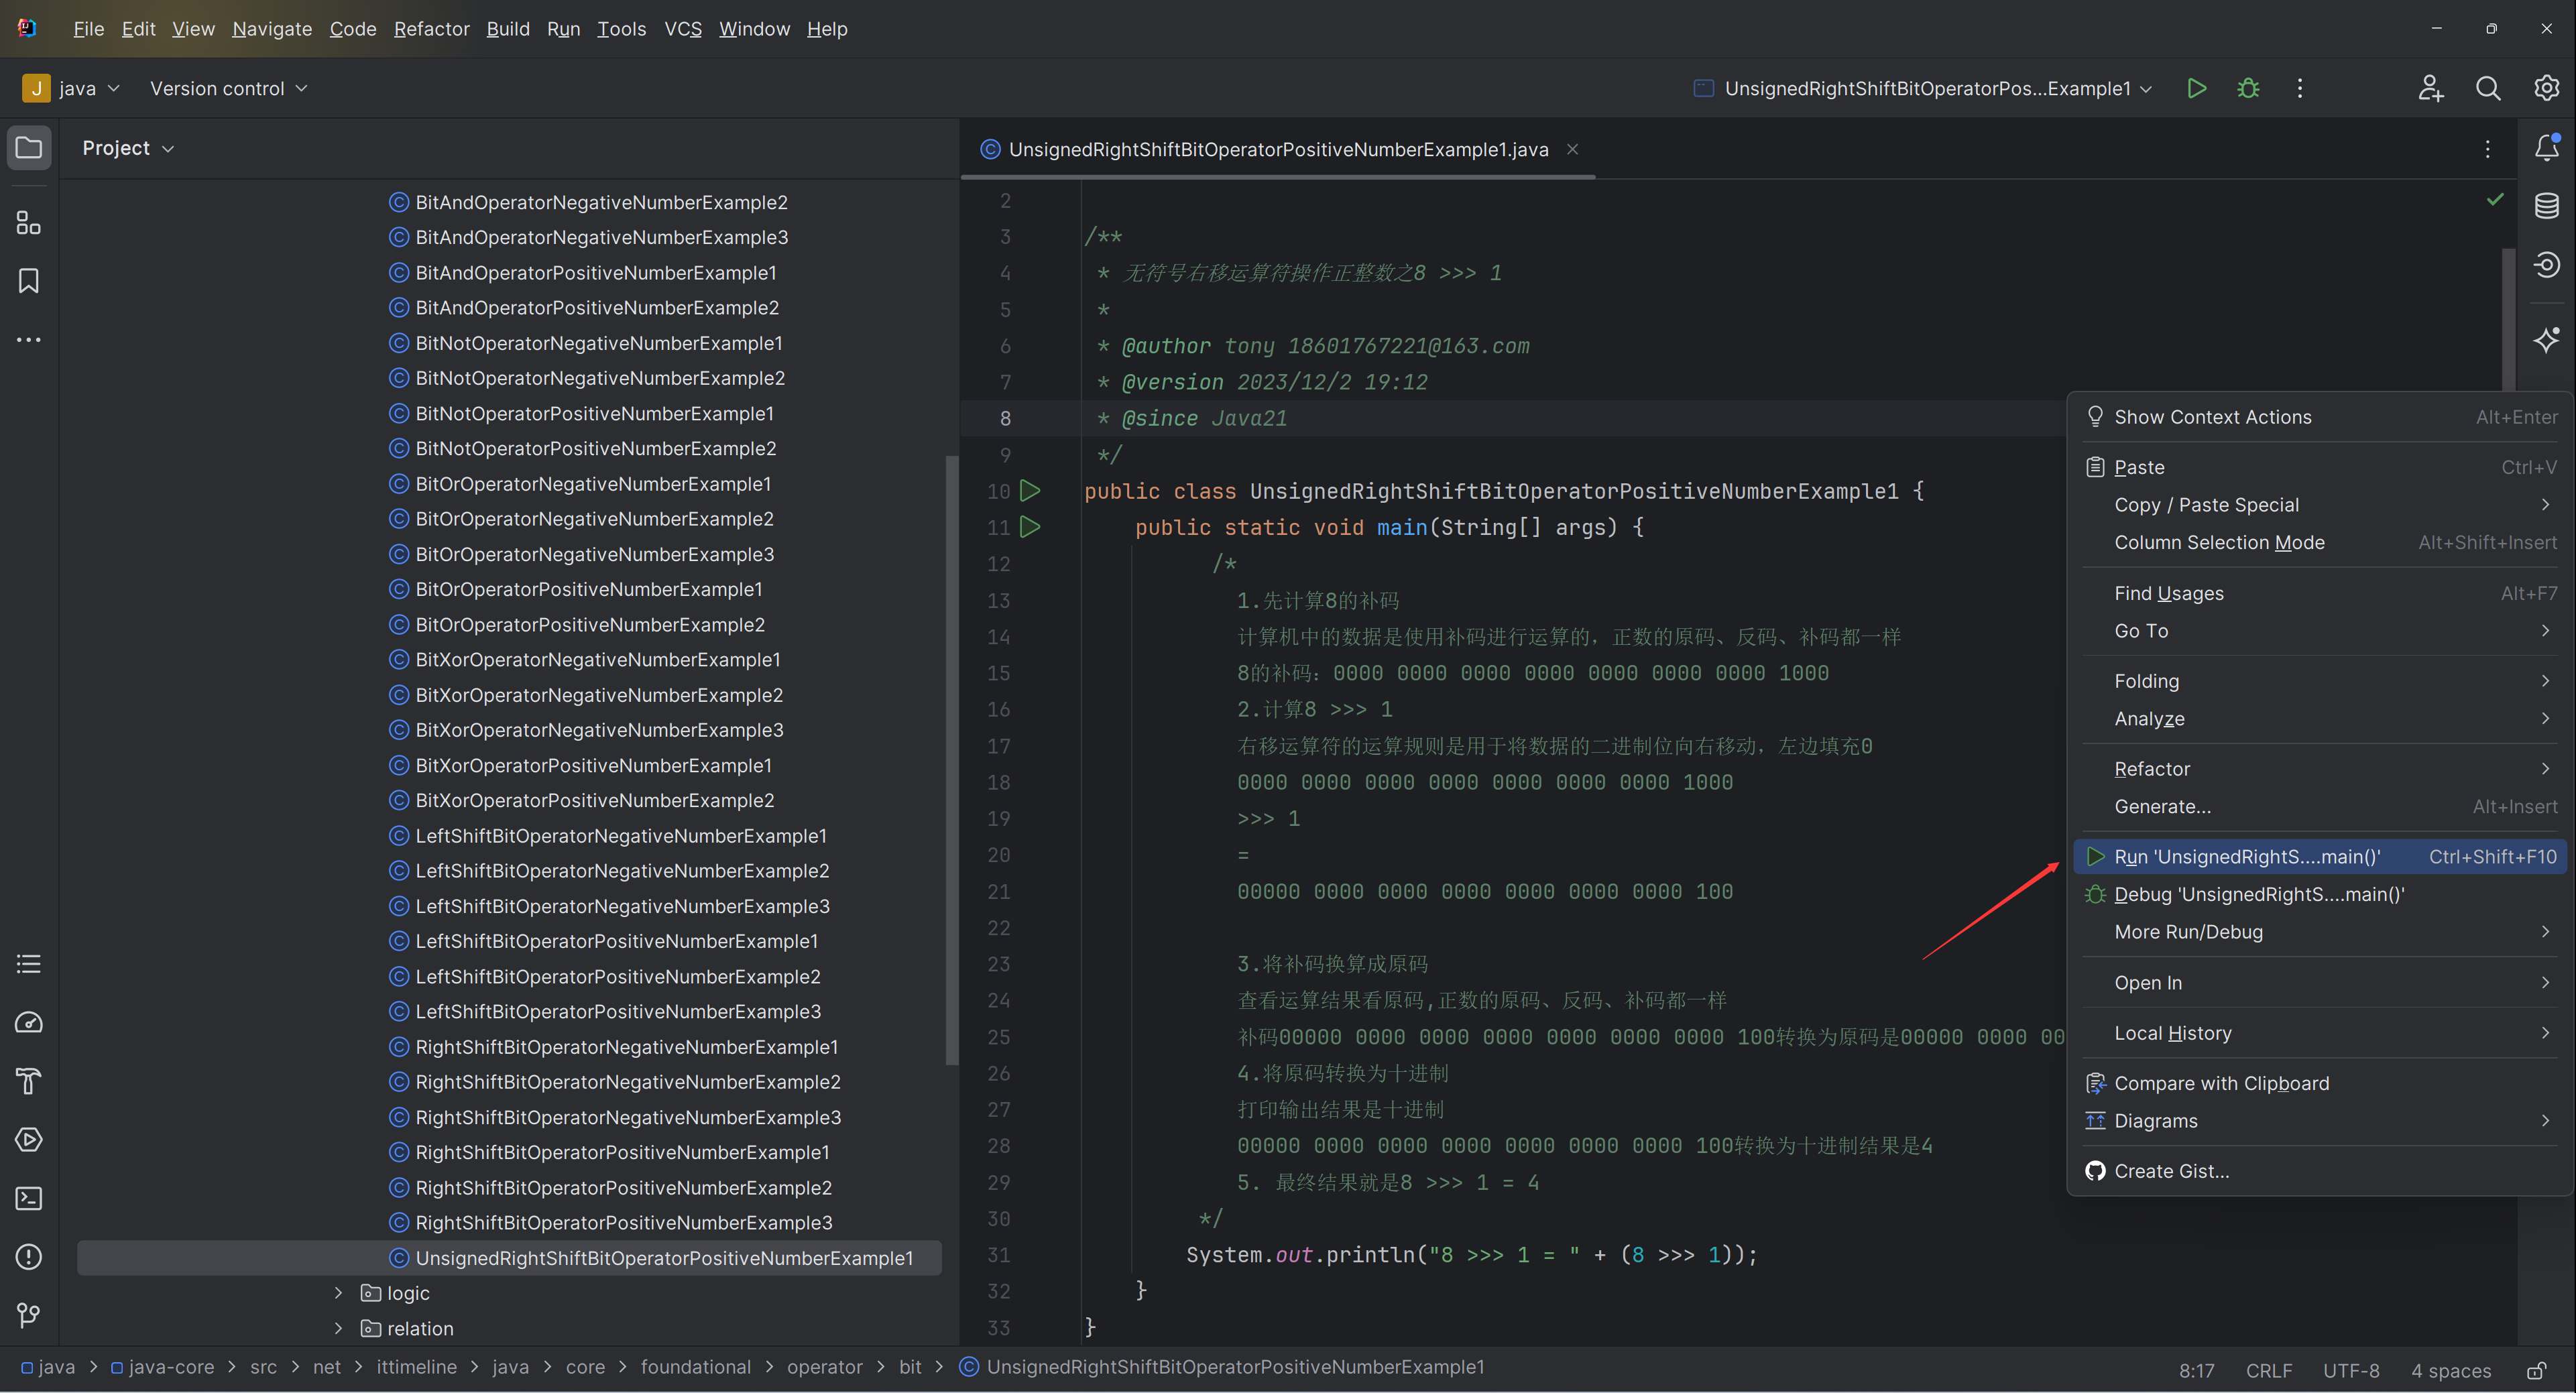Close the UnsignedRightShift editor tab
Viewport: 2576px width, 1393px height.
1572,149
